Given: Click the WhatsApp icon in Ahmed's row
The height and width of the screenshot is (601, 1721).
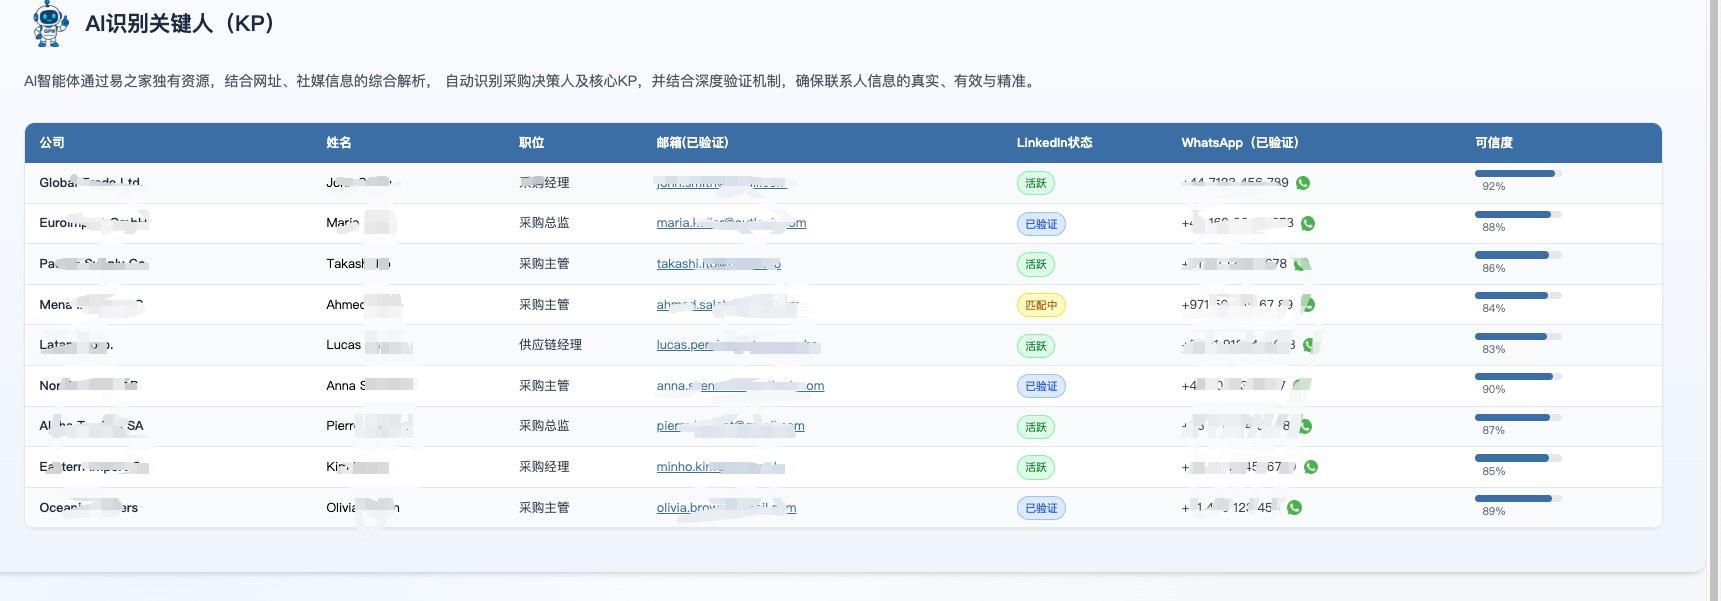Looking at the screenshot, I should (x=1308, y=305).
